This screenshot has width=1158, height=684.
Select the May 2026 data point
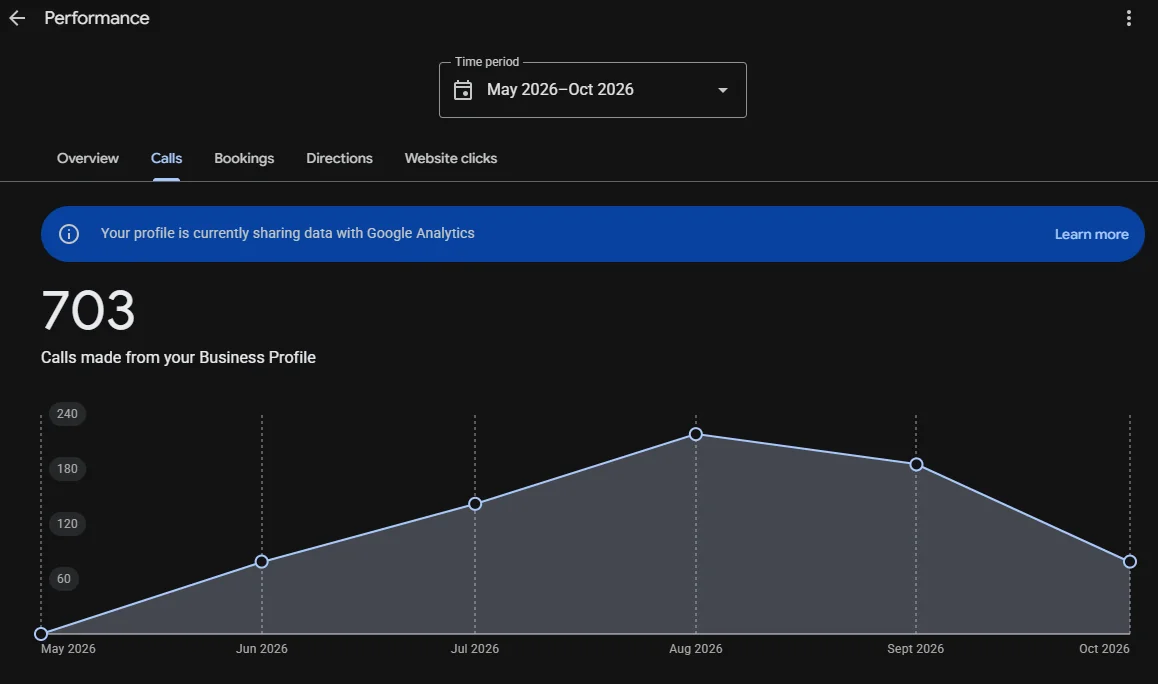coord(41,634)
